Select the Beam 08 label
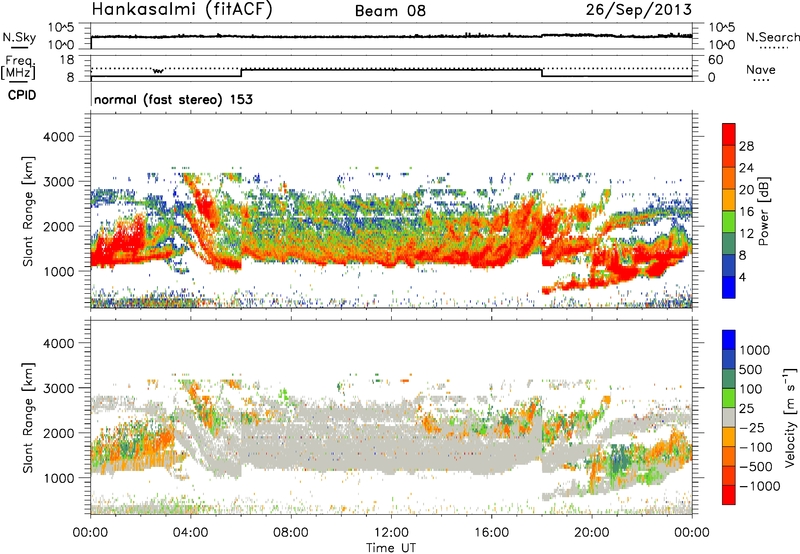The height and width of the screenshot is (554, 800). click(x=390, y=11)
